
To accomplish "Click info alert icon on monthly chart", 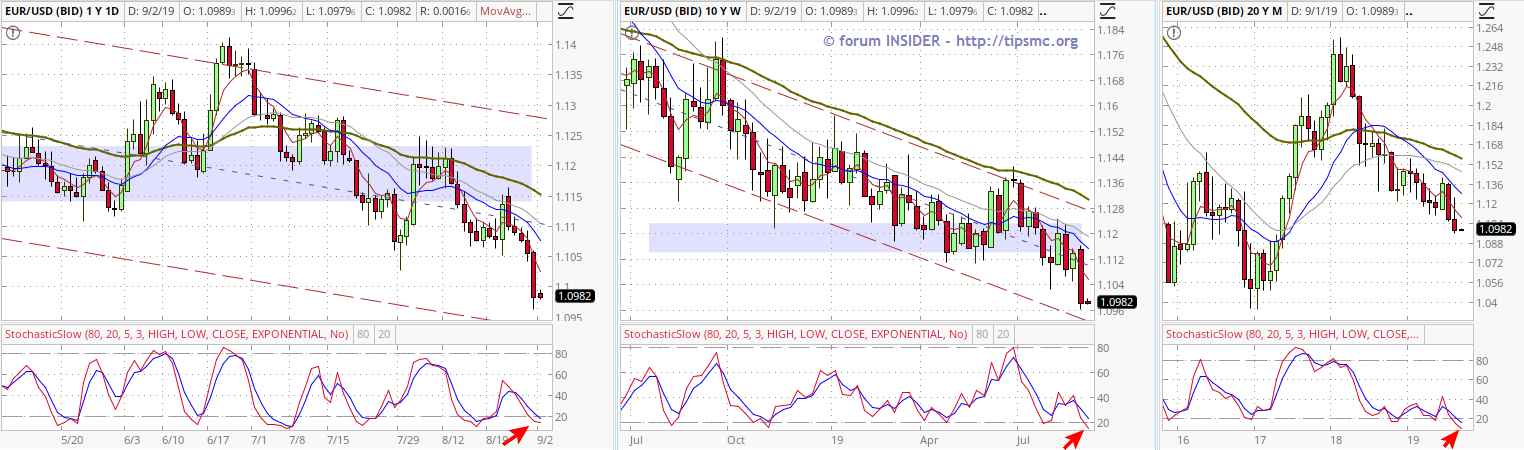I will point(1174,32).
